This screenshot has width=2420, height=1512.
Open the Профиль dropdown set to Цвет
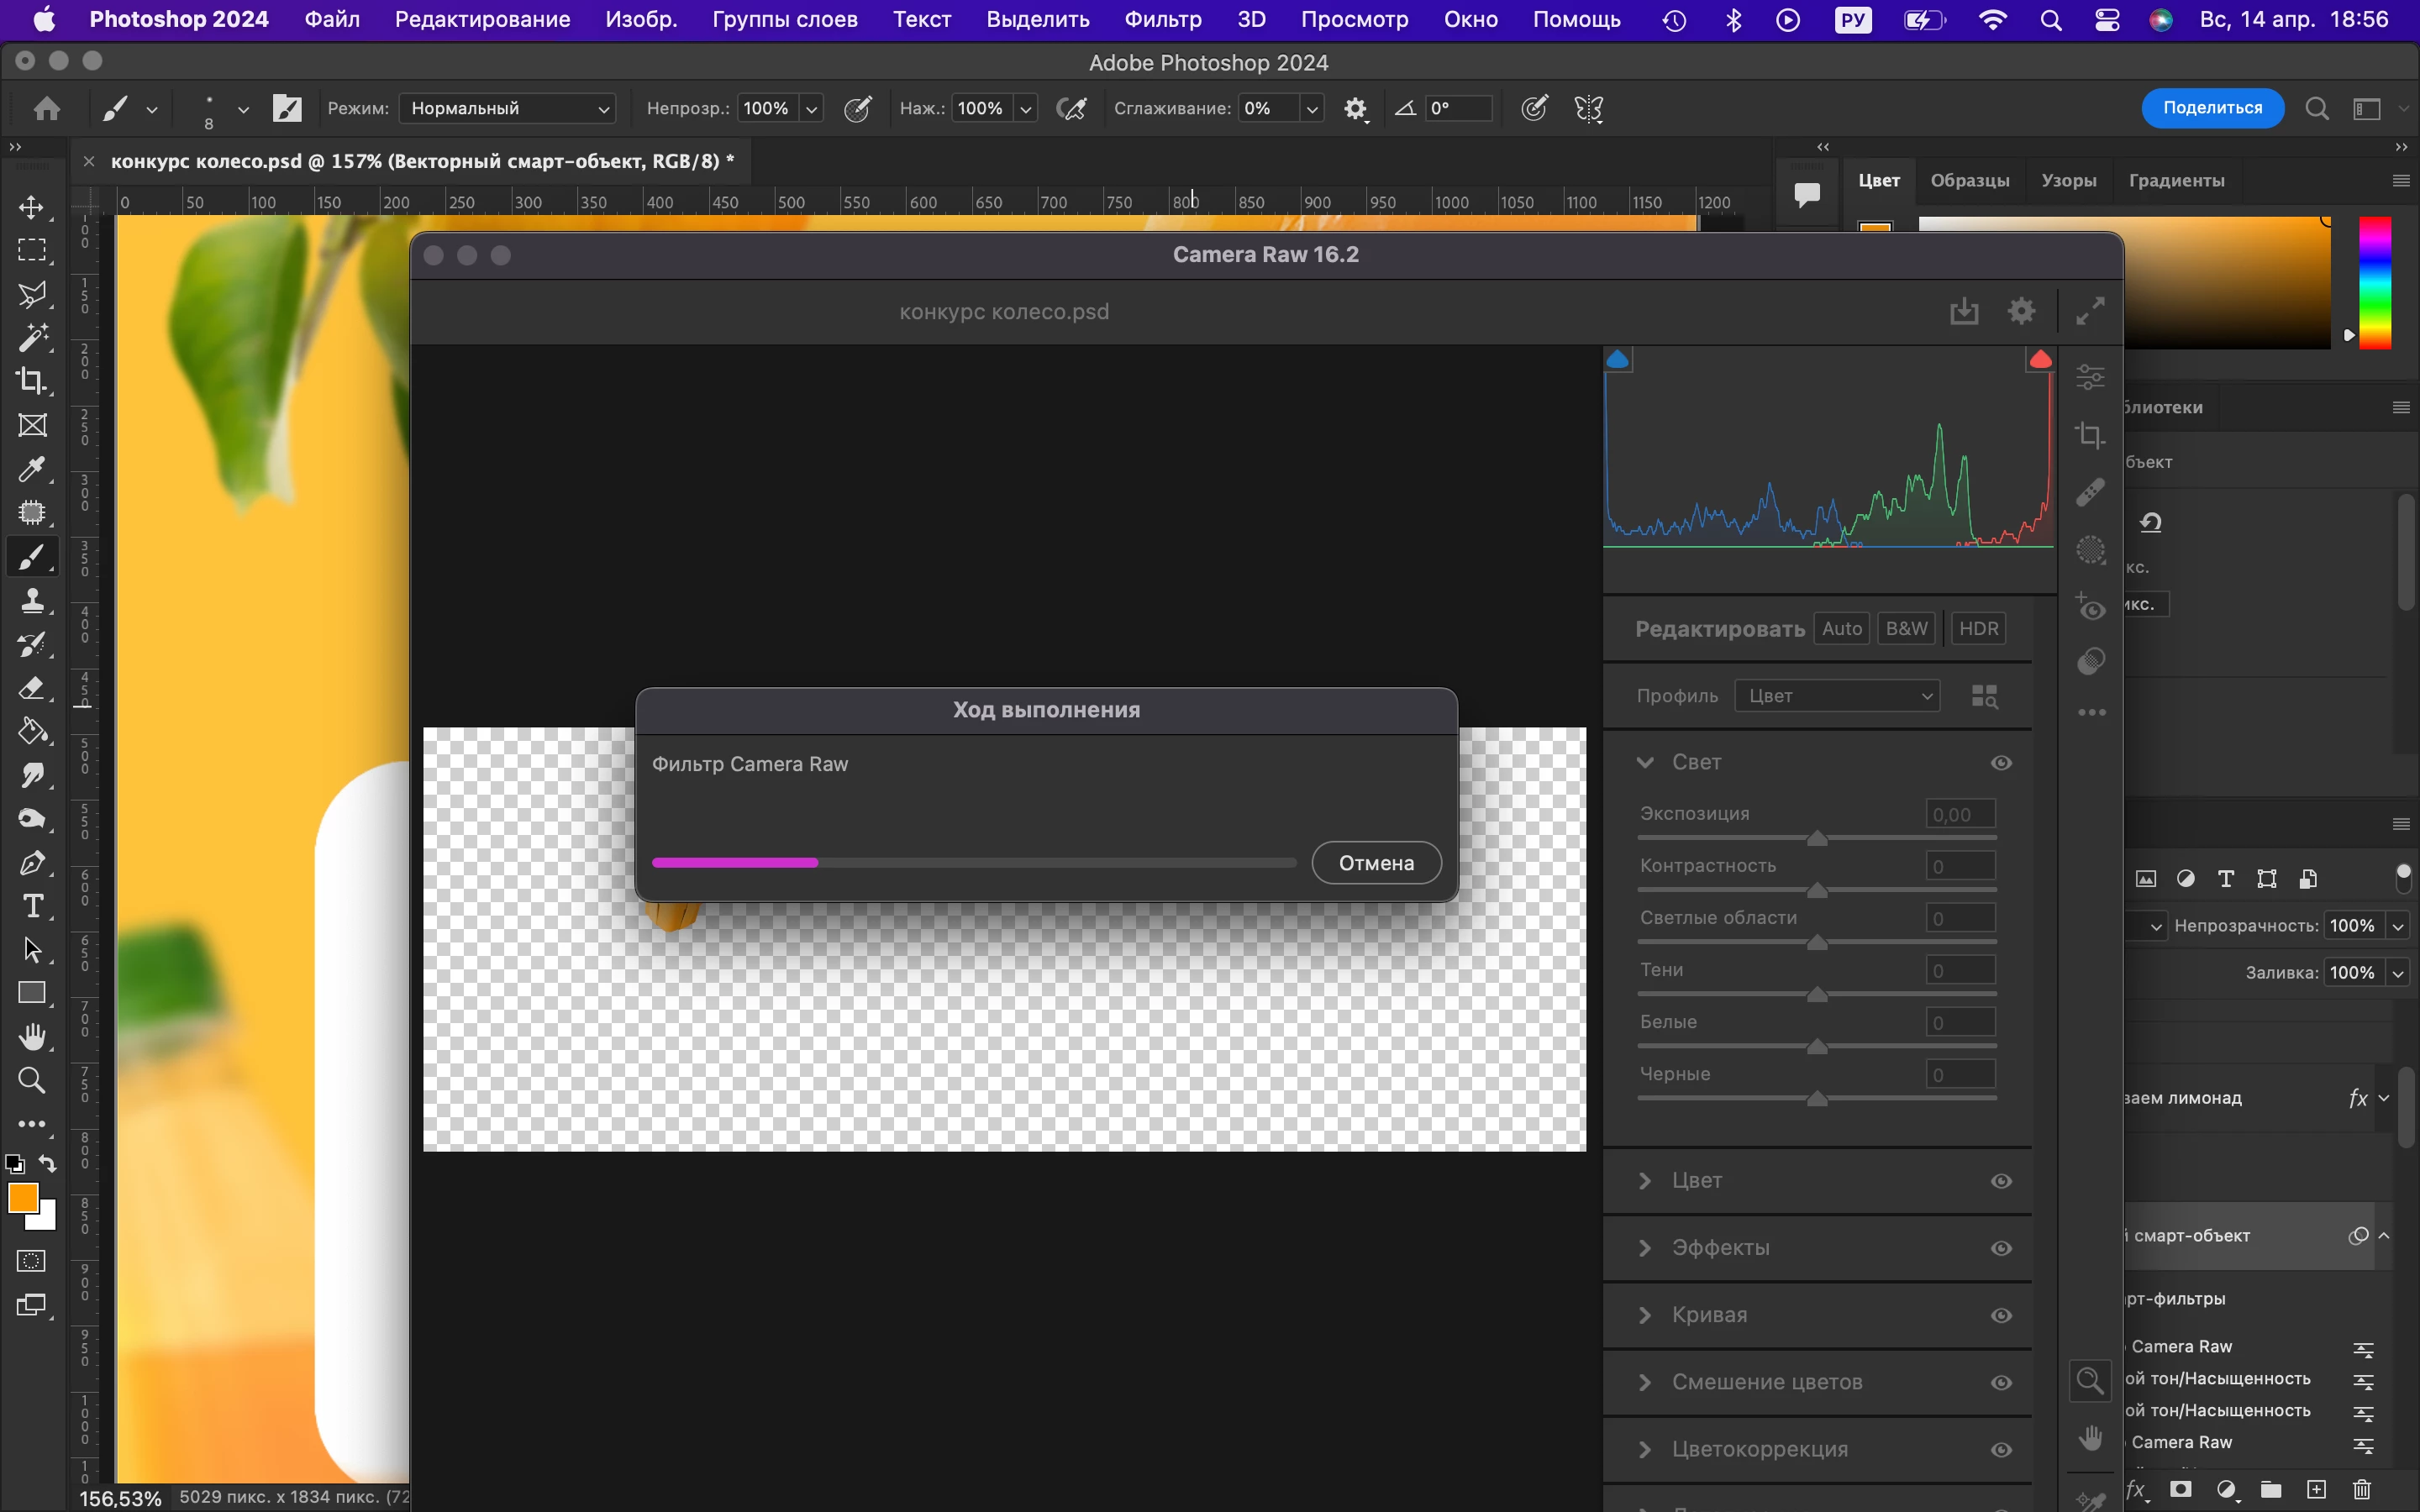click(1837, 696)
